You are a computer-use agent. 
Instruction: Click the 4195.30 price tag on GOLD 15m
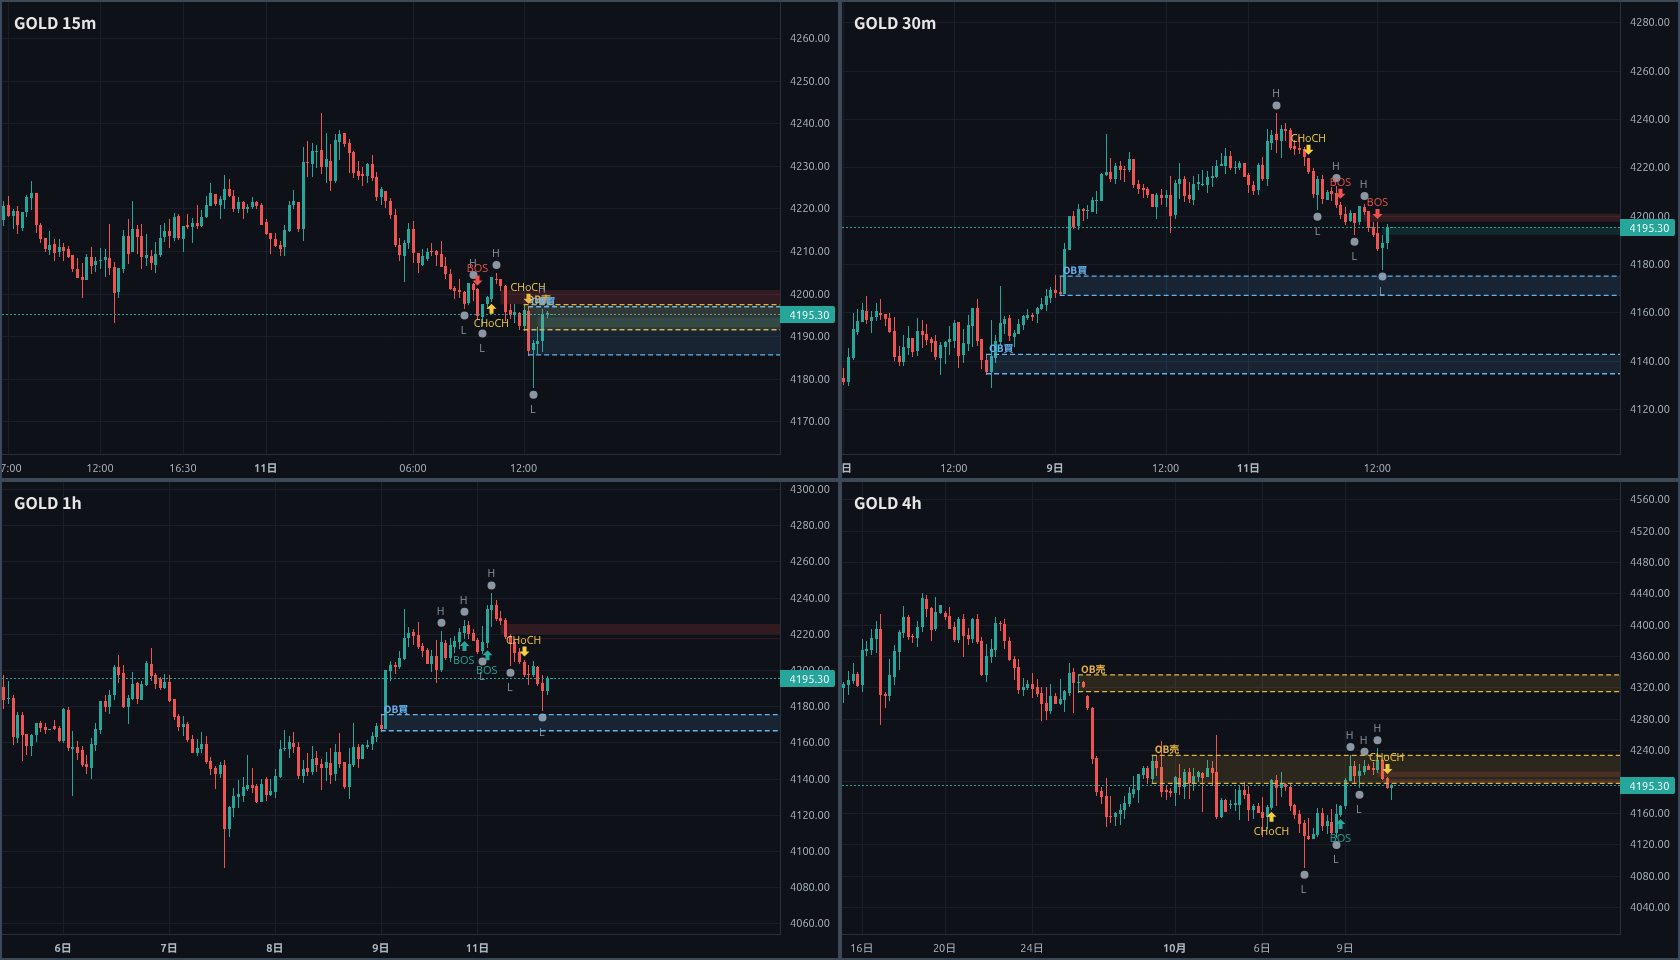tap(809, 315)
